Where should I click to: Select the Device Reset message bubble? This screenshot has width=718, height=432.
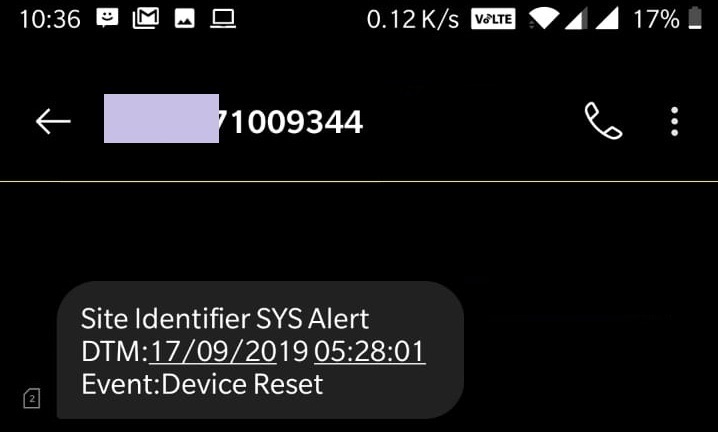(260, 350)
